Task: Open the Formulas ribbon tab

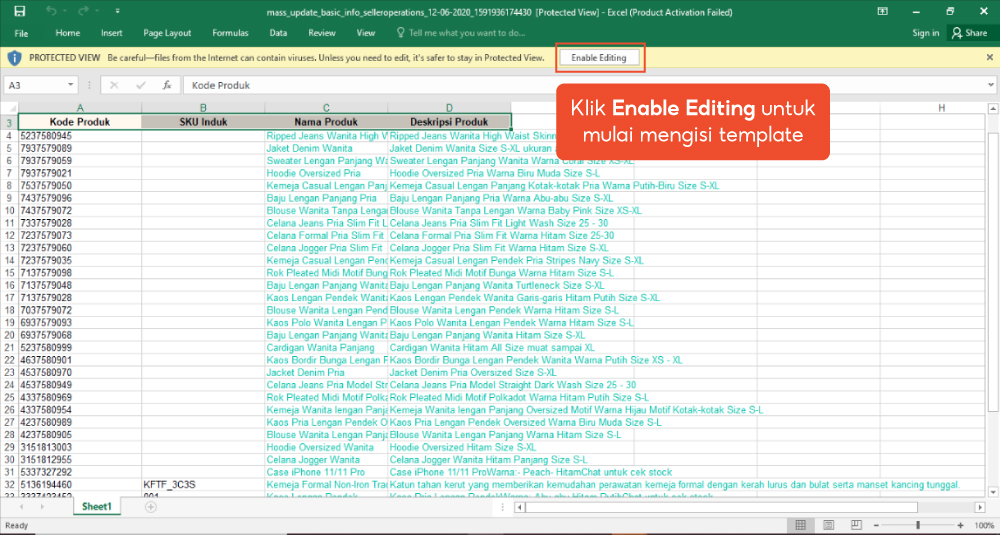Action: (x=230, y=33)
